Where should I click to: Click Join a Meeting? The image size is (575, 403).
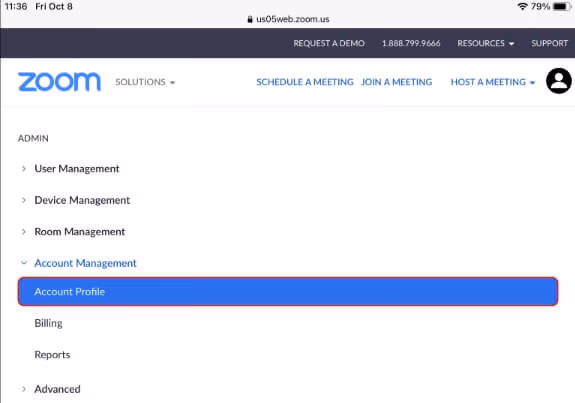coord(396,82)
